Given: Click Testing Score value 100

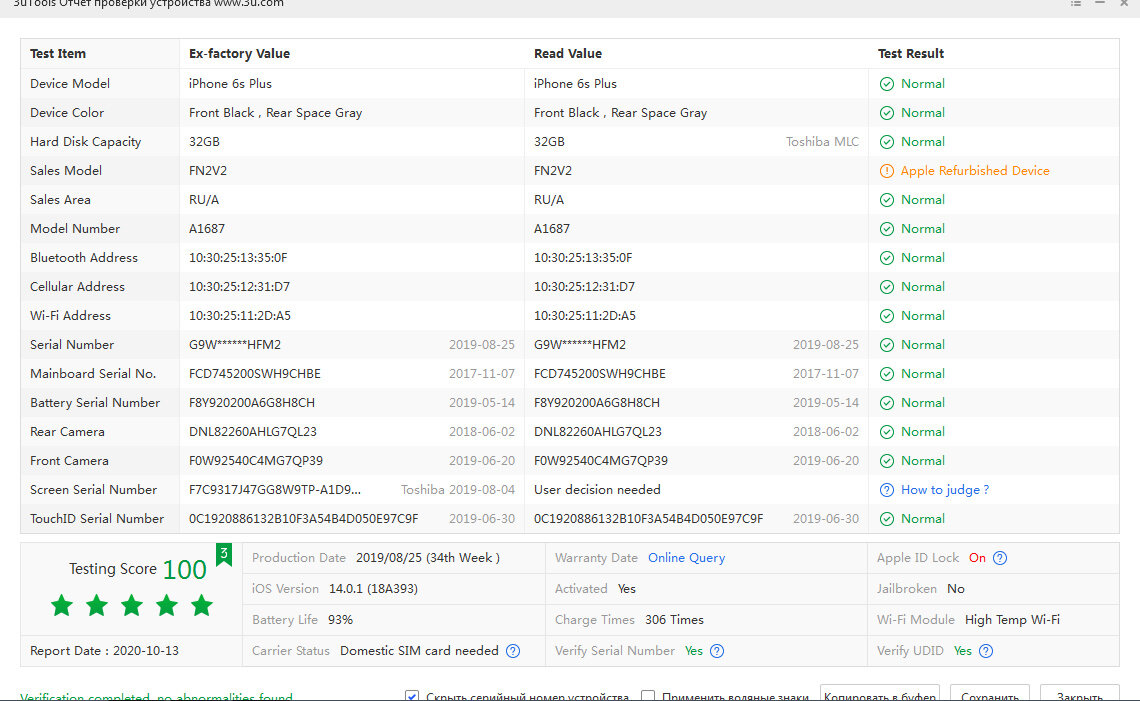Looking at the screenshot, I should [x=185, y=569].
